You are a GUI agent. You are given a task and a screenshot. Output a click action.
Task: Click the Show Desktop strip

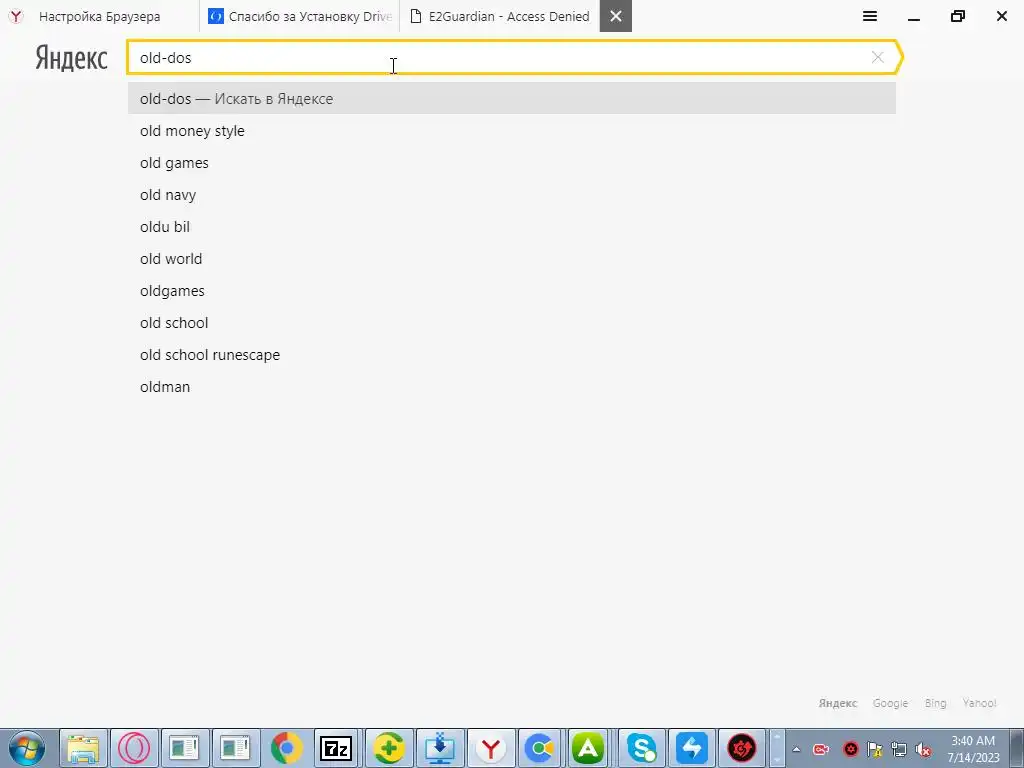click(x=1018, y=748)
